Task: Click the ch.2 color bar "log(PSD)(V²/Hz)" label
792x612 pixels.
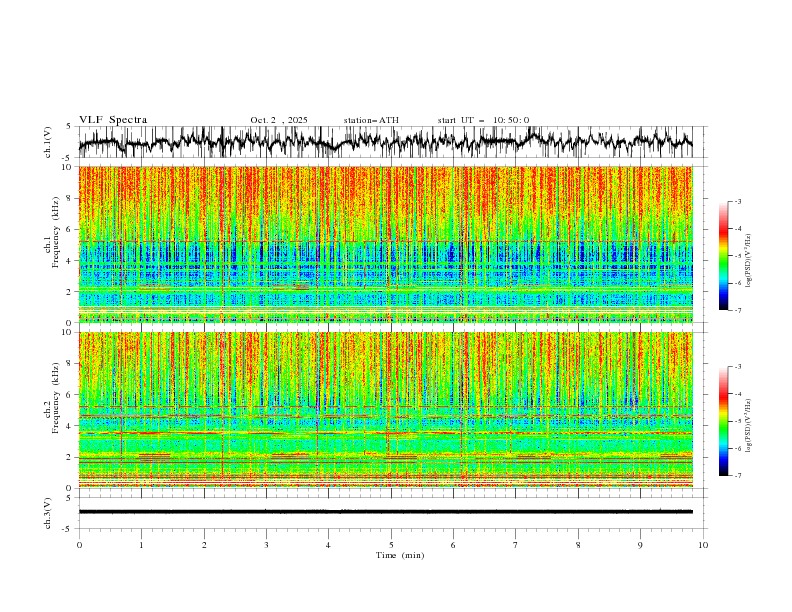Action: (x=749, y=425)
